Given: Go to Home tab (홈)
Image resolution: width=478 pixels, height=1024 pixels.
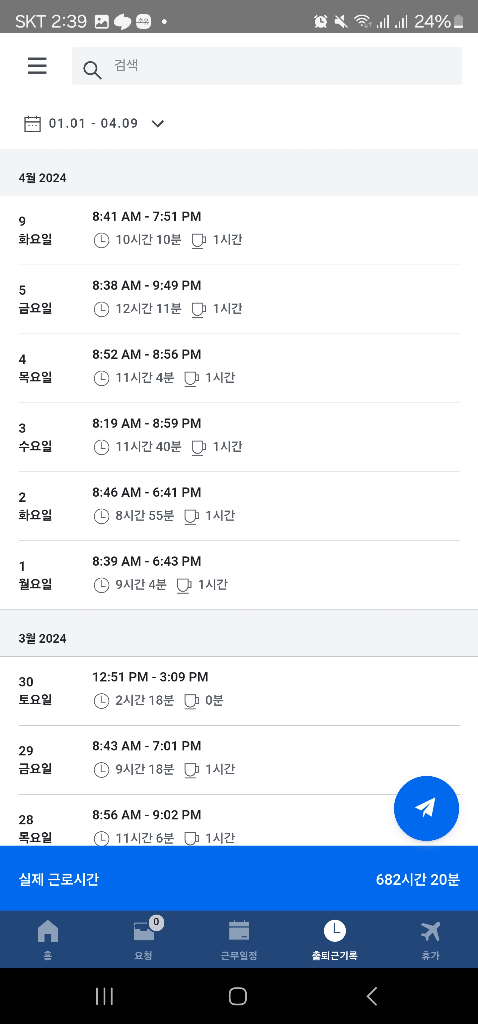Looking at the screenshot, I should pyautogui.click(x=48, y=940).
